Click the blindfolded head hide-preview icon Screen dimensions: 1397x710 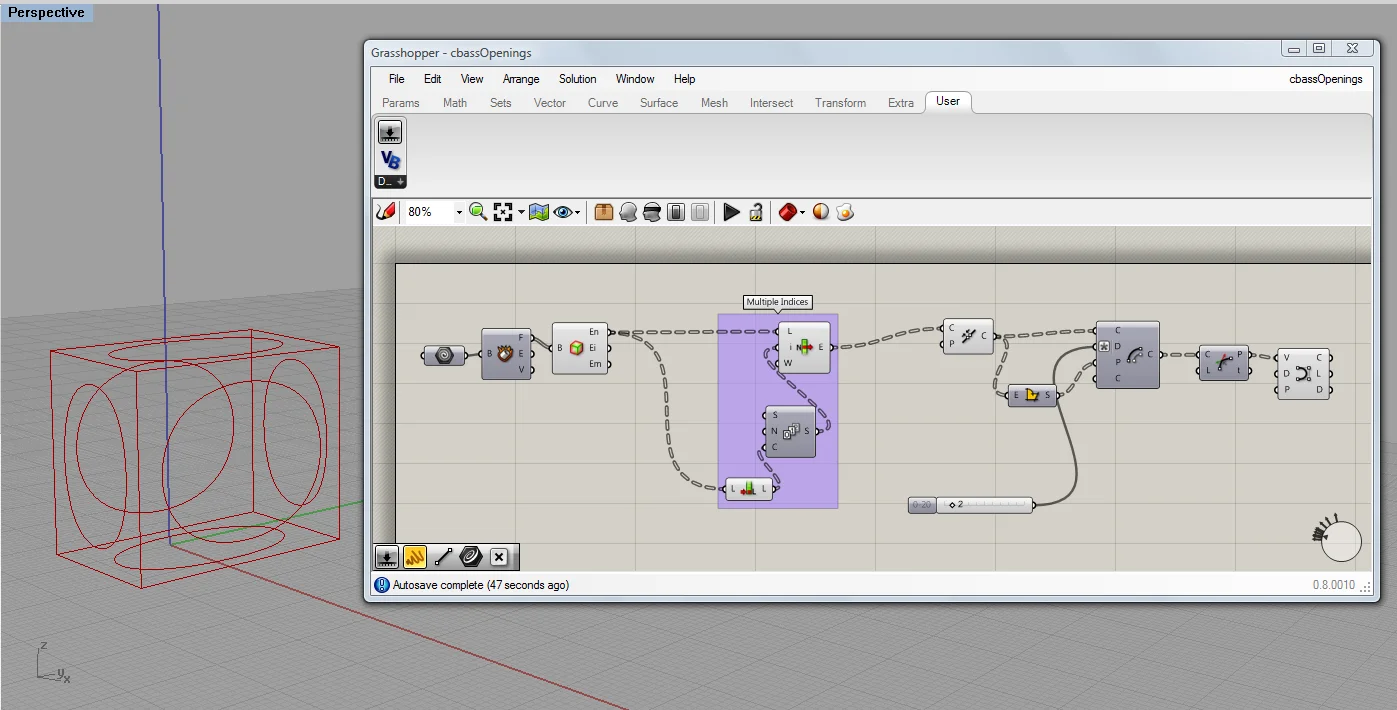(x=652, y=212)
